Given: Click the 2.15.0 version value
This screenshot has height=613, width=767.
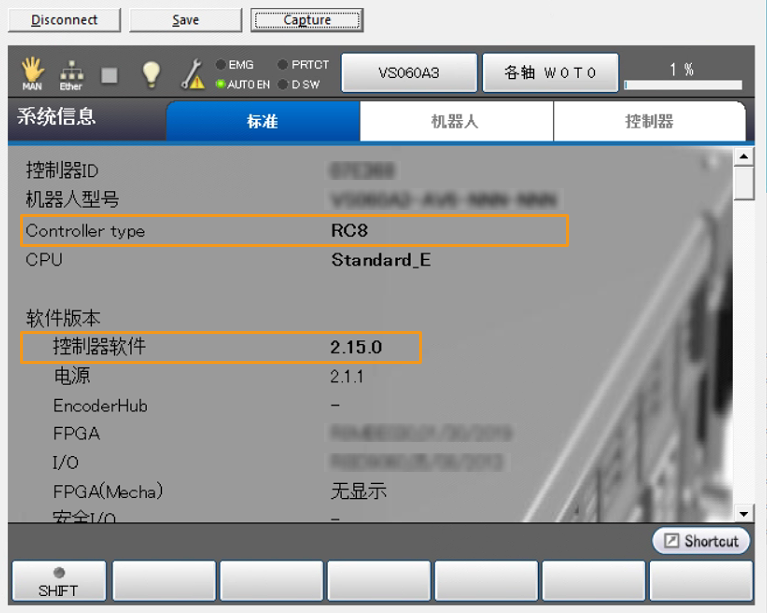Looking at the screenshot, I should (x=356, y=347).
